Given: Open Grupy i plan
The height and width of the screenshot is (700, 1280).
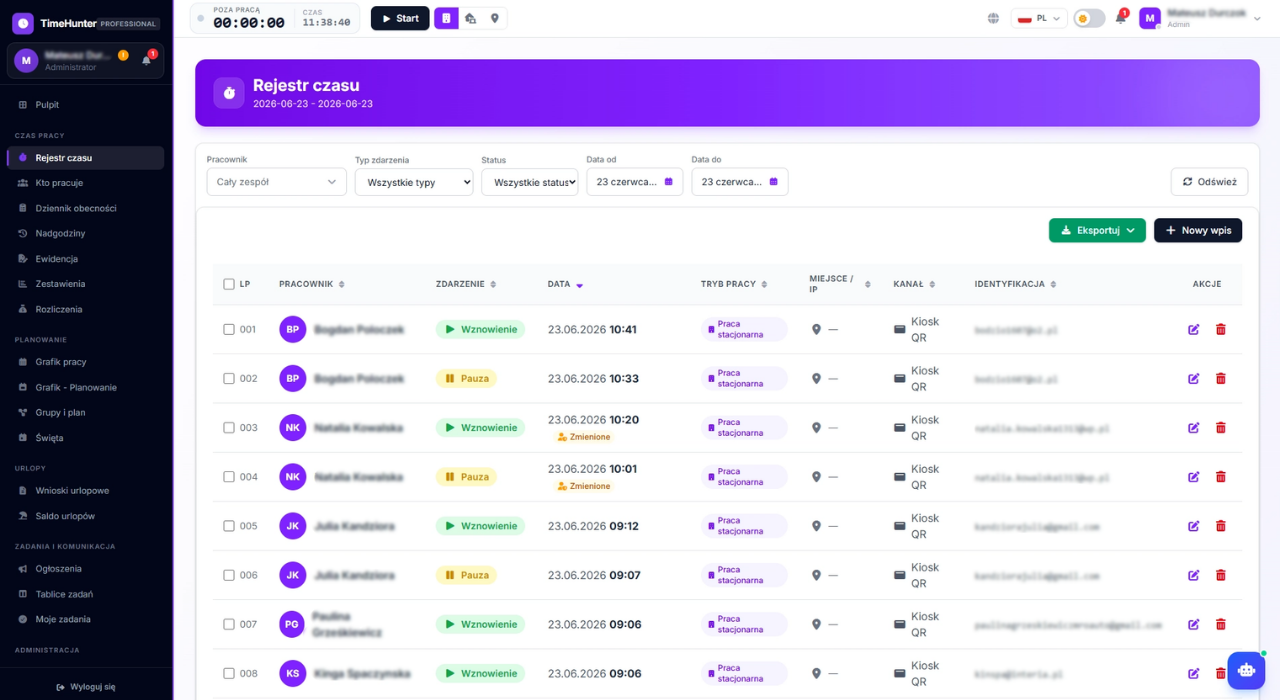Looking at the screenshot, I should (x=85, y=412).
